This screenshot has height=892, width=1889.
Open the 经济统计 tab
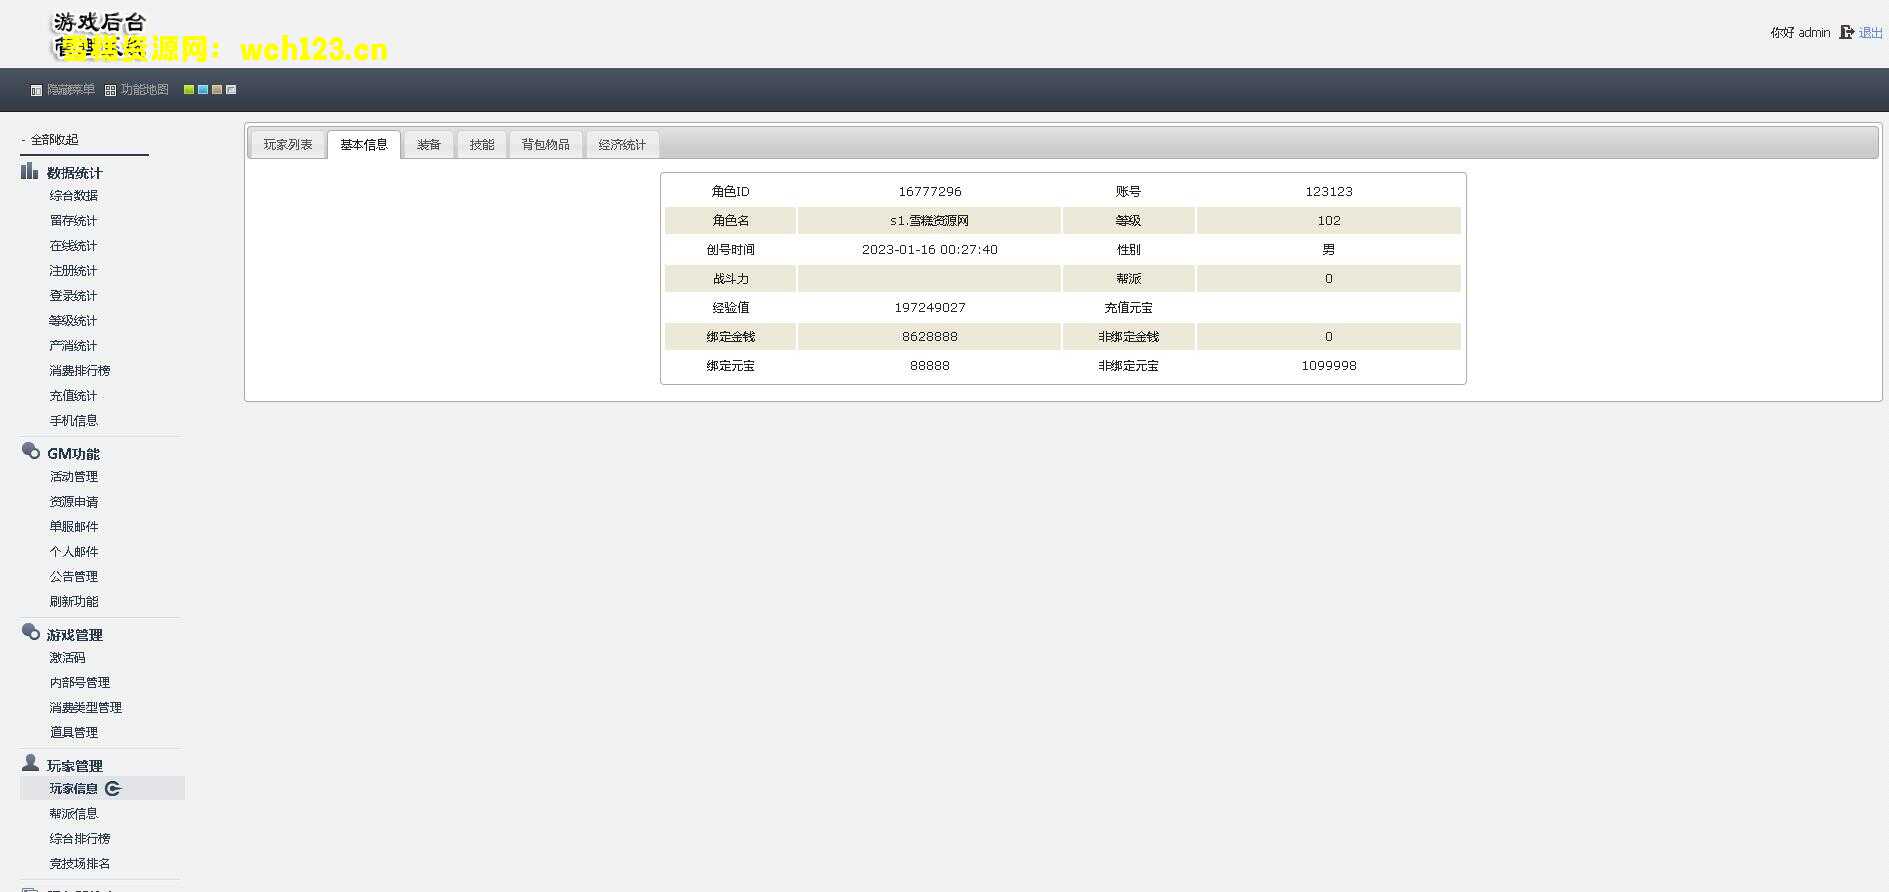[622, 145]
